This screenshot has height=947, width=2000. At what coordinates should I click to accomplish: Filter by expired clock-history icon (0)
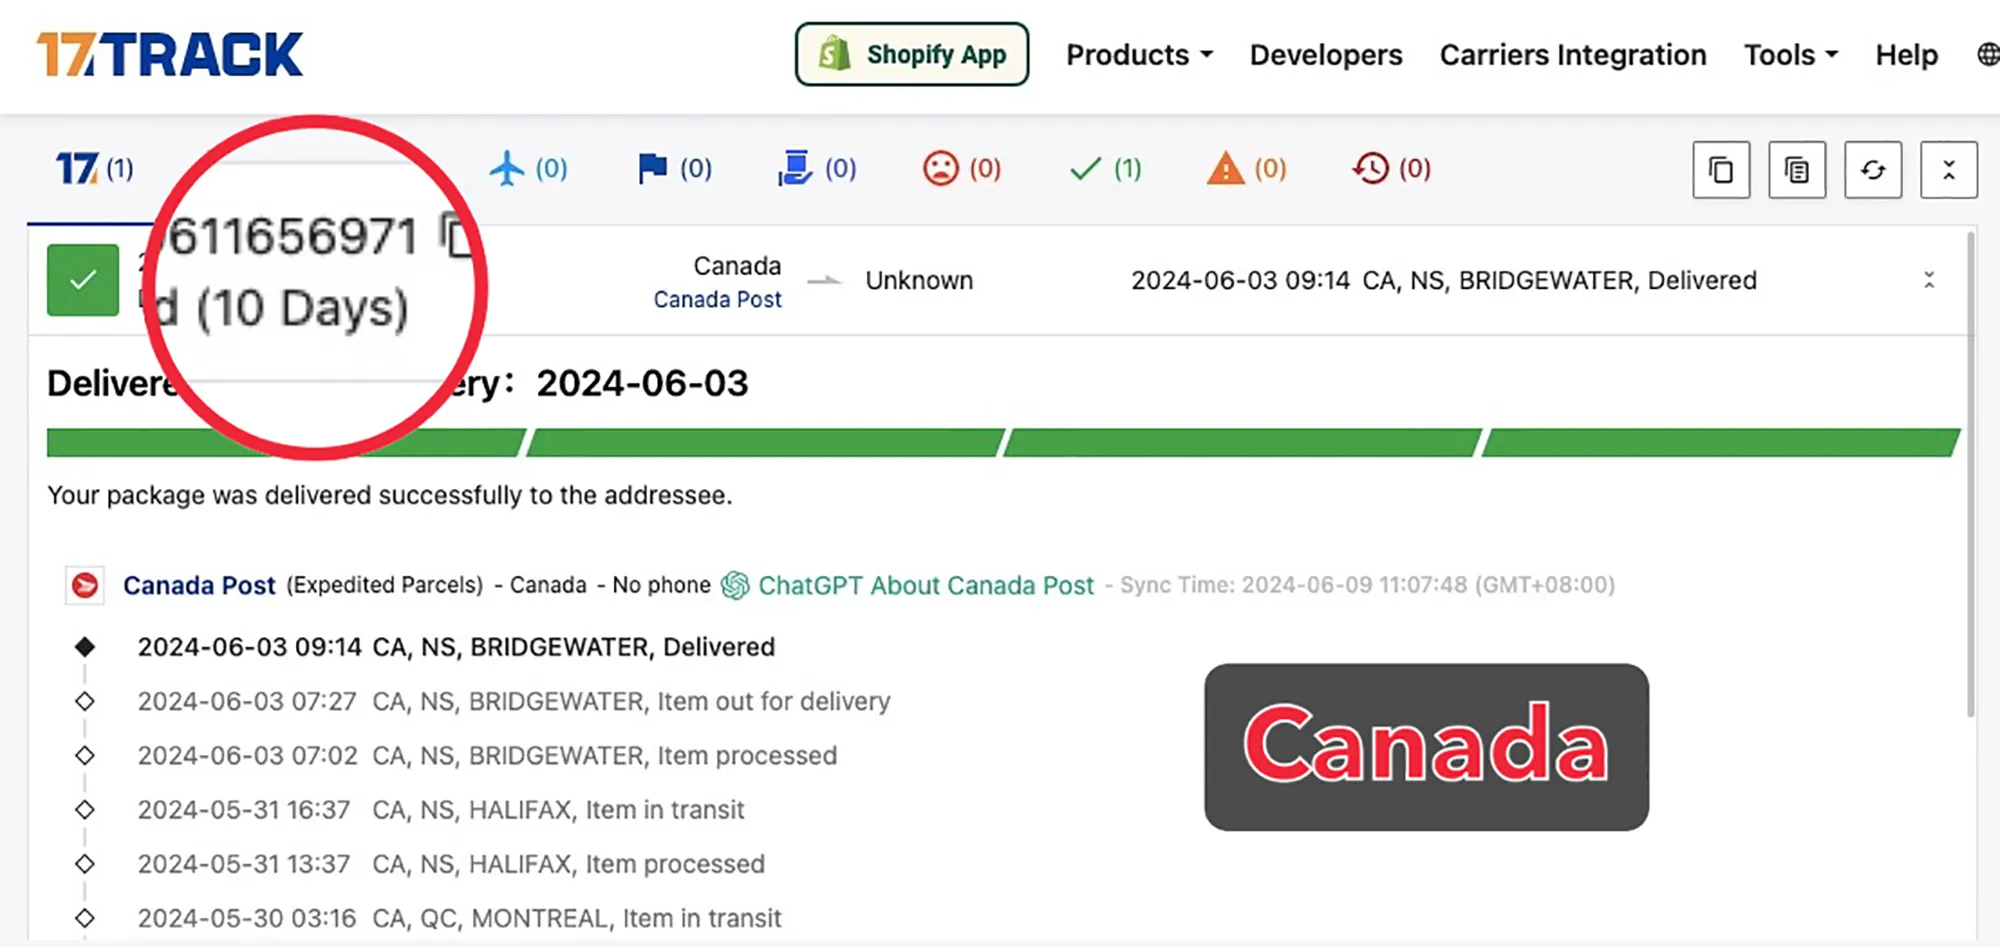pyautogui.click(x=1391, y=168)
